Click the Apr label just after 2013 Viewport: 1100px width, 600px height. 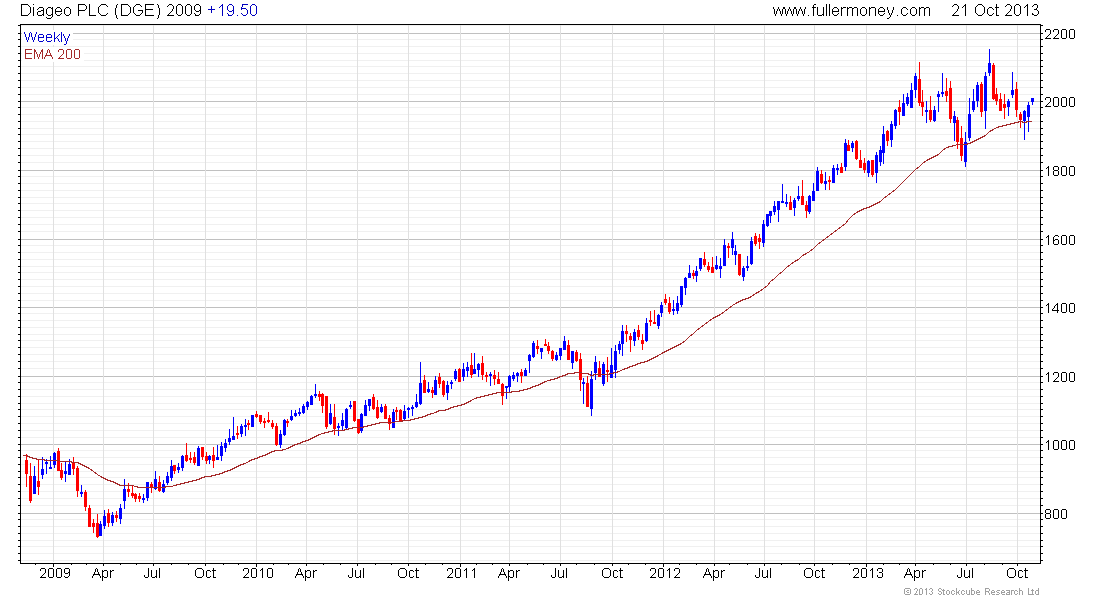pyautogui.click(x=915, y=574)
